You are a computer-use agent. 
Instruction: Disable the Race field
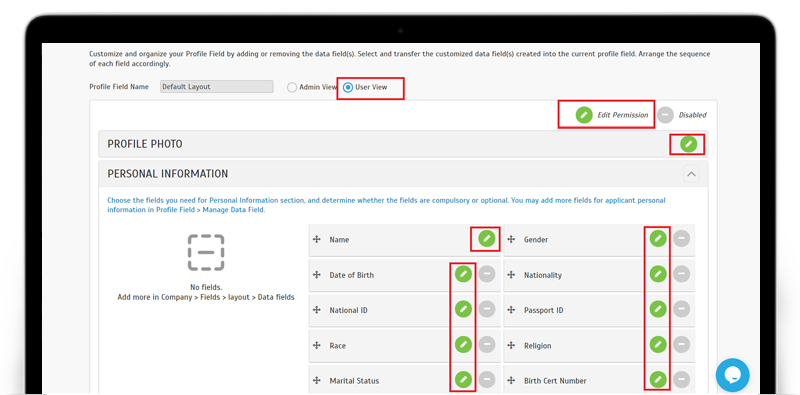(487, 344)
